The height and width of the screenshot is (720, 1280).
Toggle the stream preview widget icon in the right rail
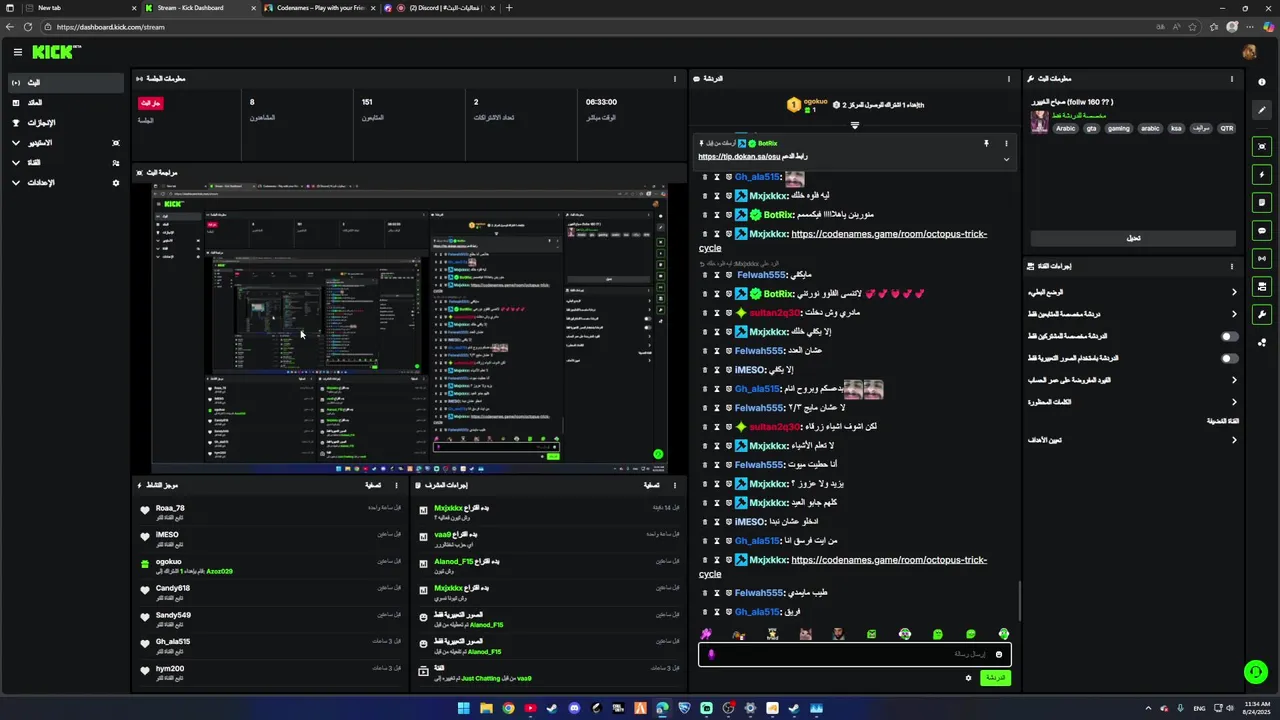(x=1262, y=147)
